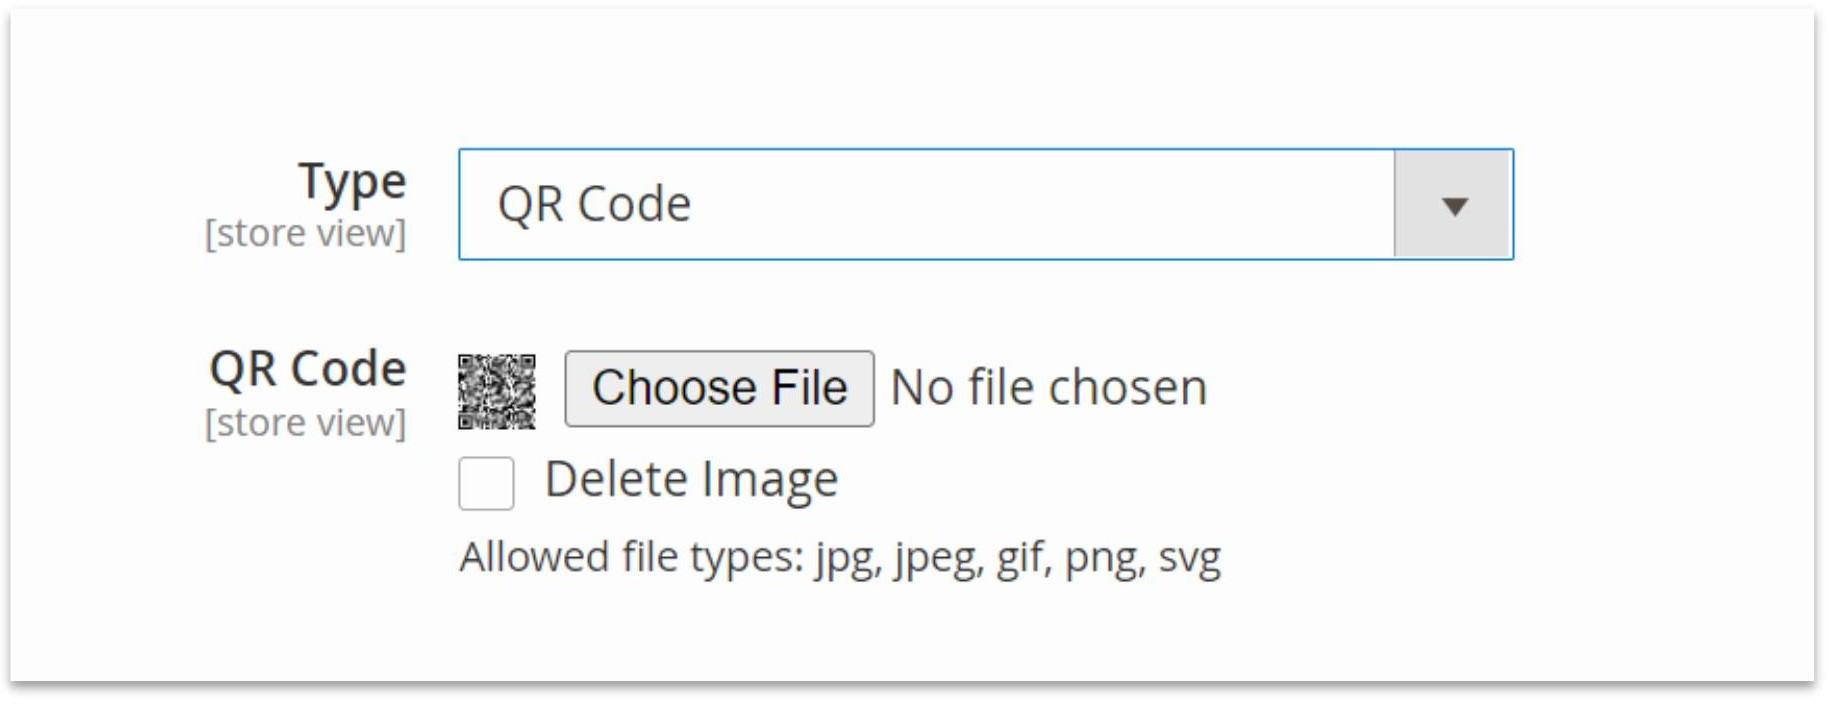Expand the Type list with the triangle button
1828x704 pixels.
[1453, 205]
